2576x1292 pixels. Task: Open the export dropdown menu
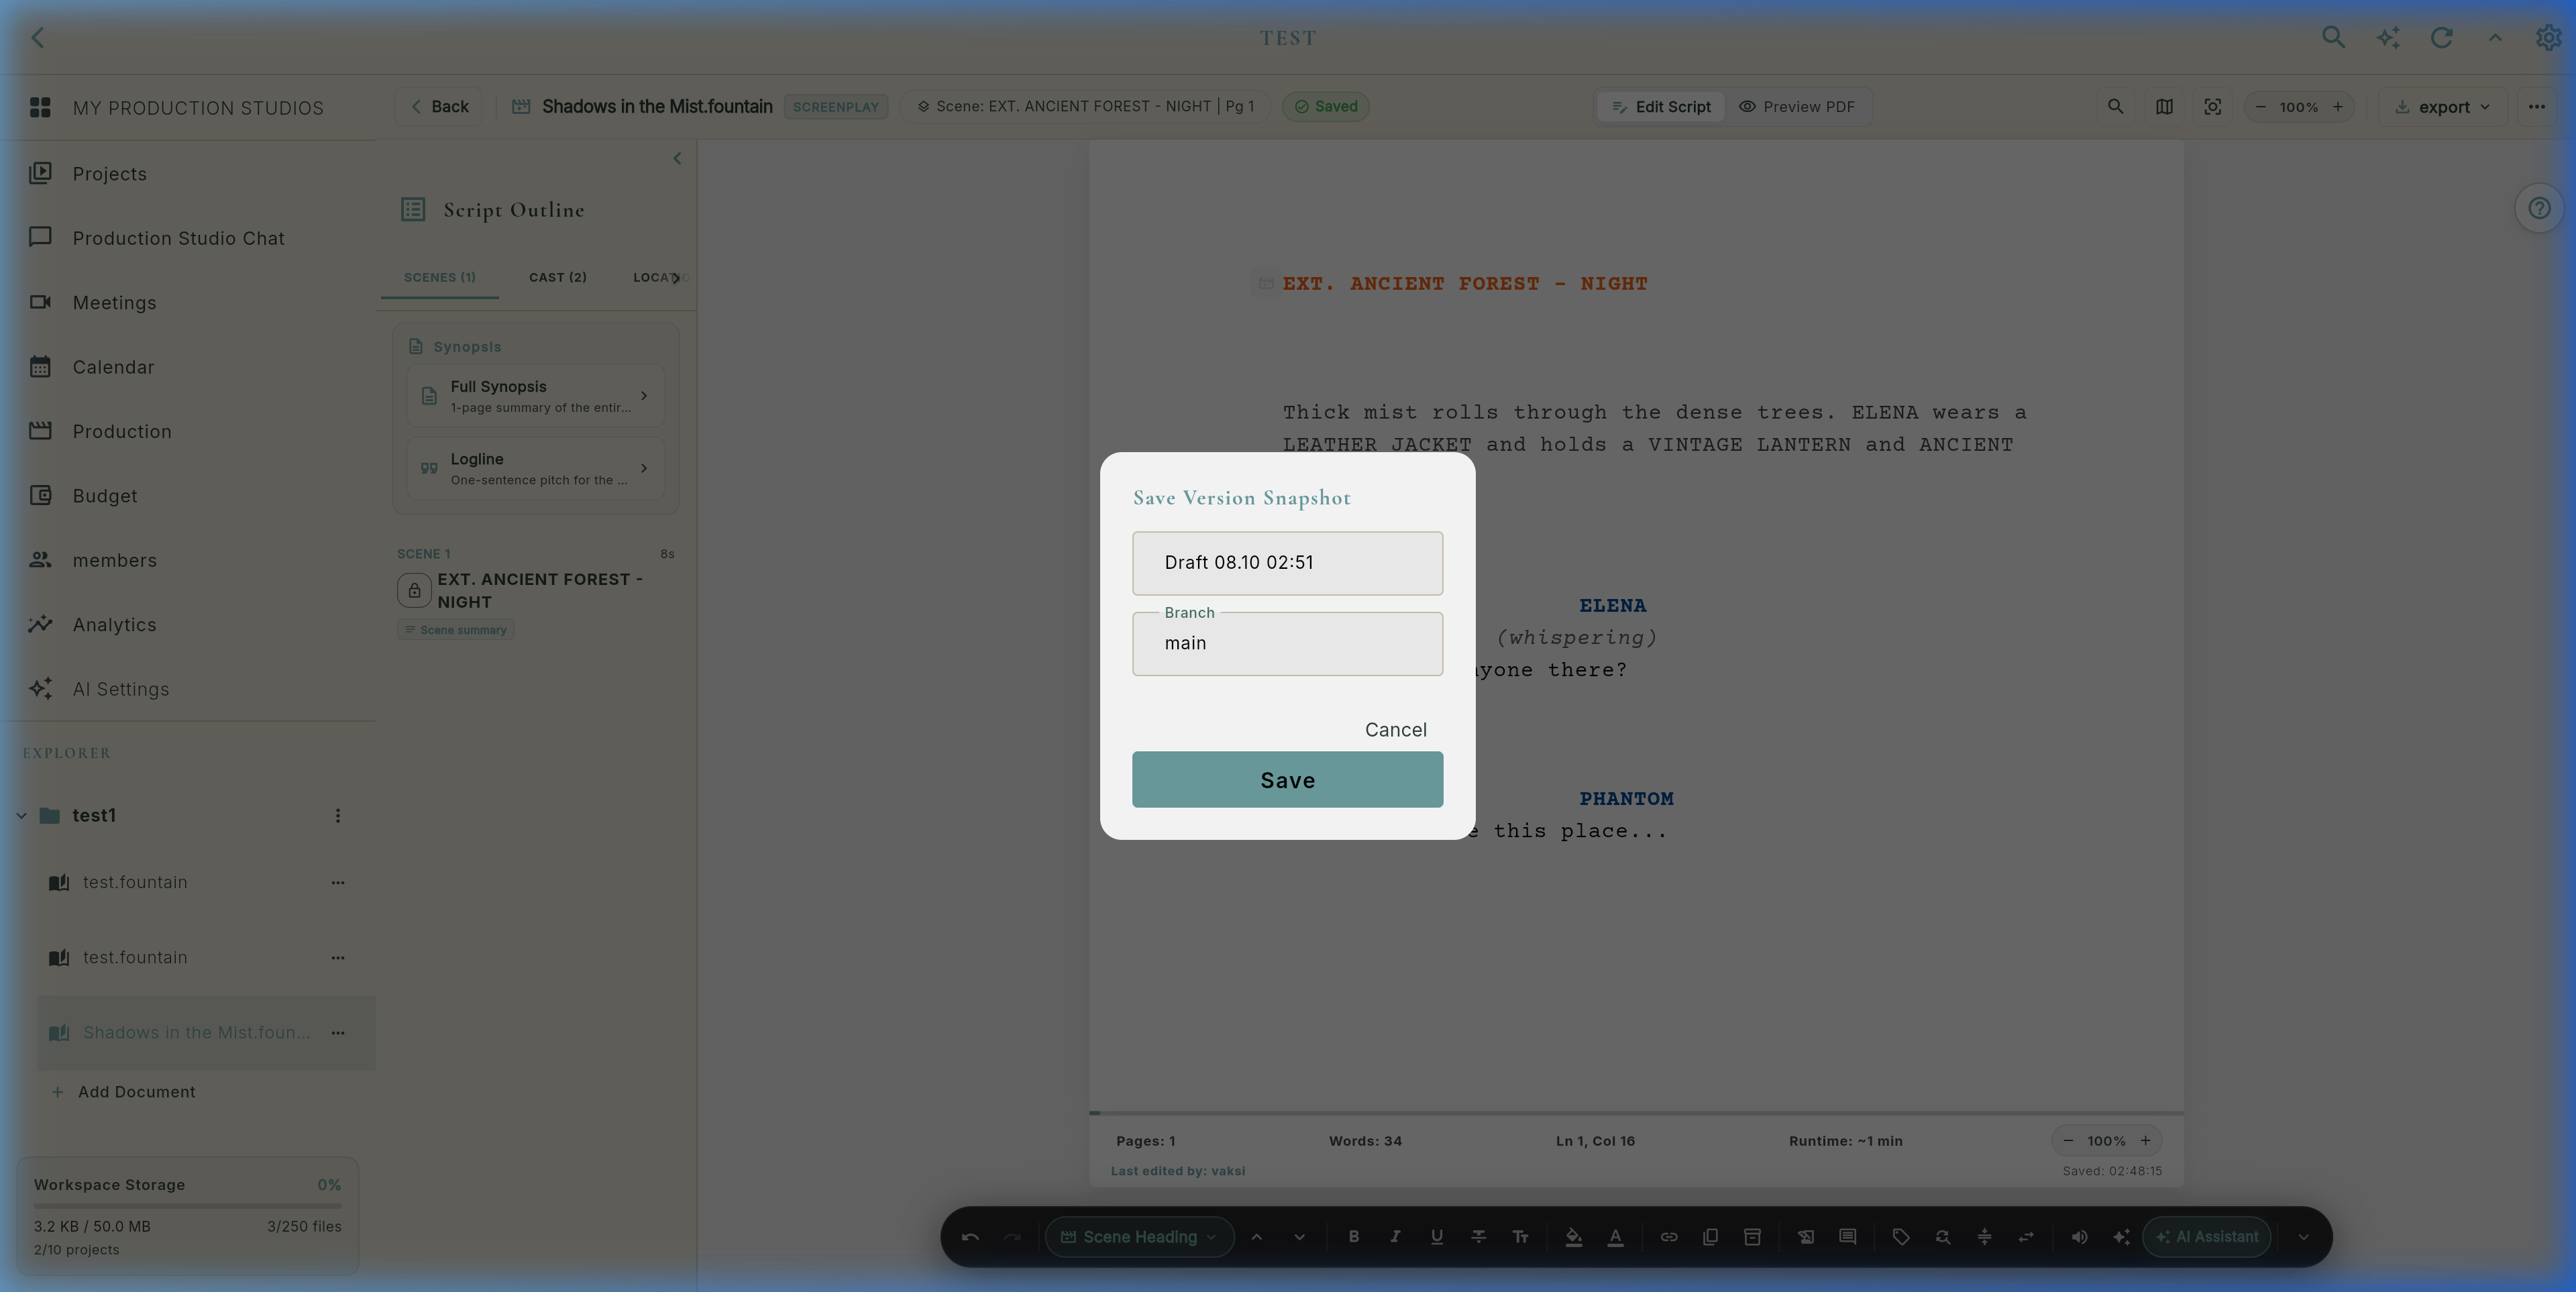[x=2442, y=107]
